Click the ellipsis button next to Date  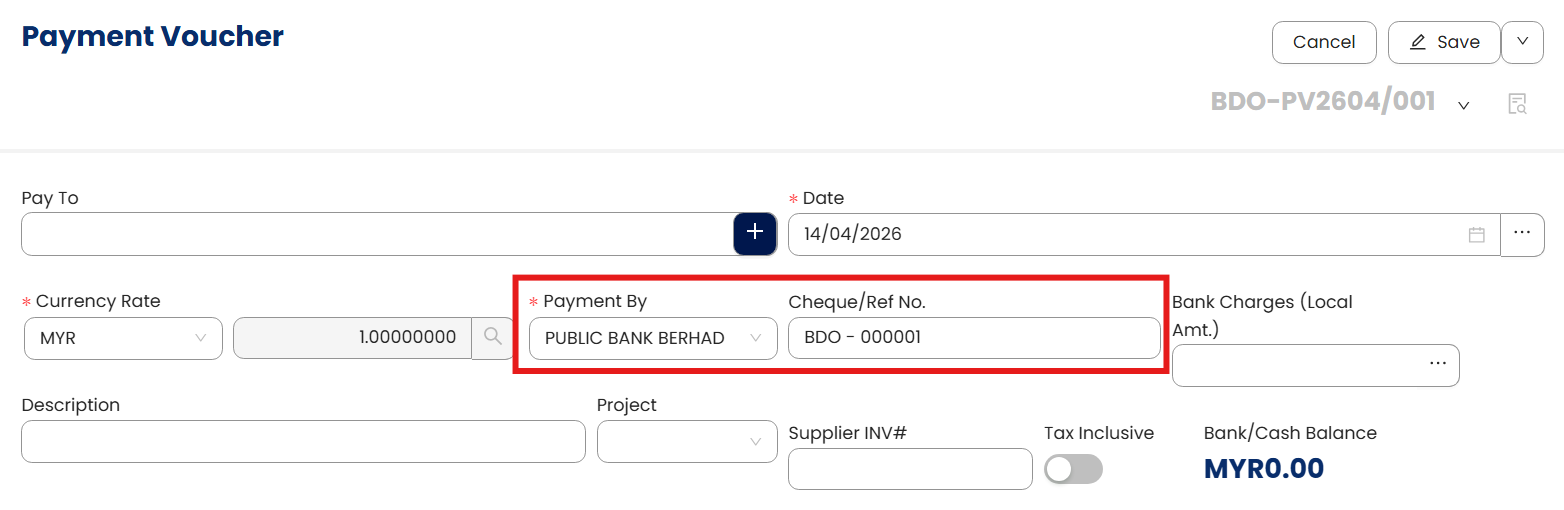[x=1522, y=234]
